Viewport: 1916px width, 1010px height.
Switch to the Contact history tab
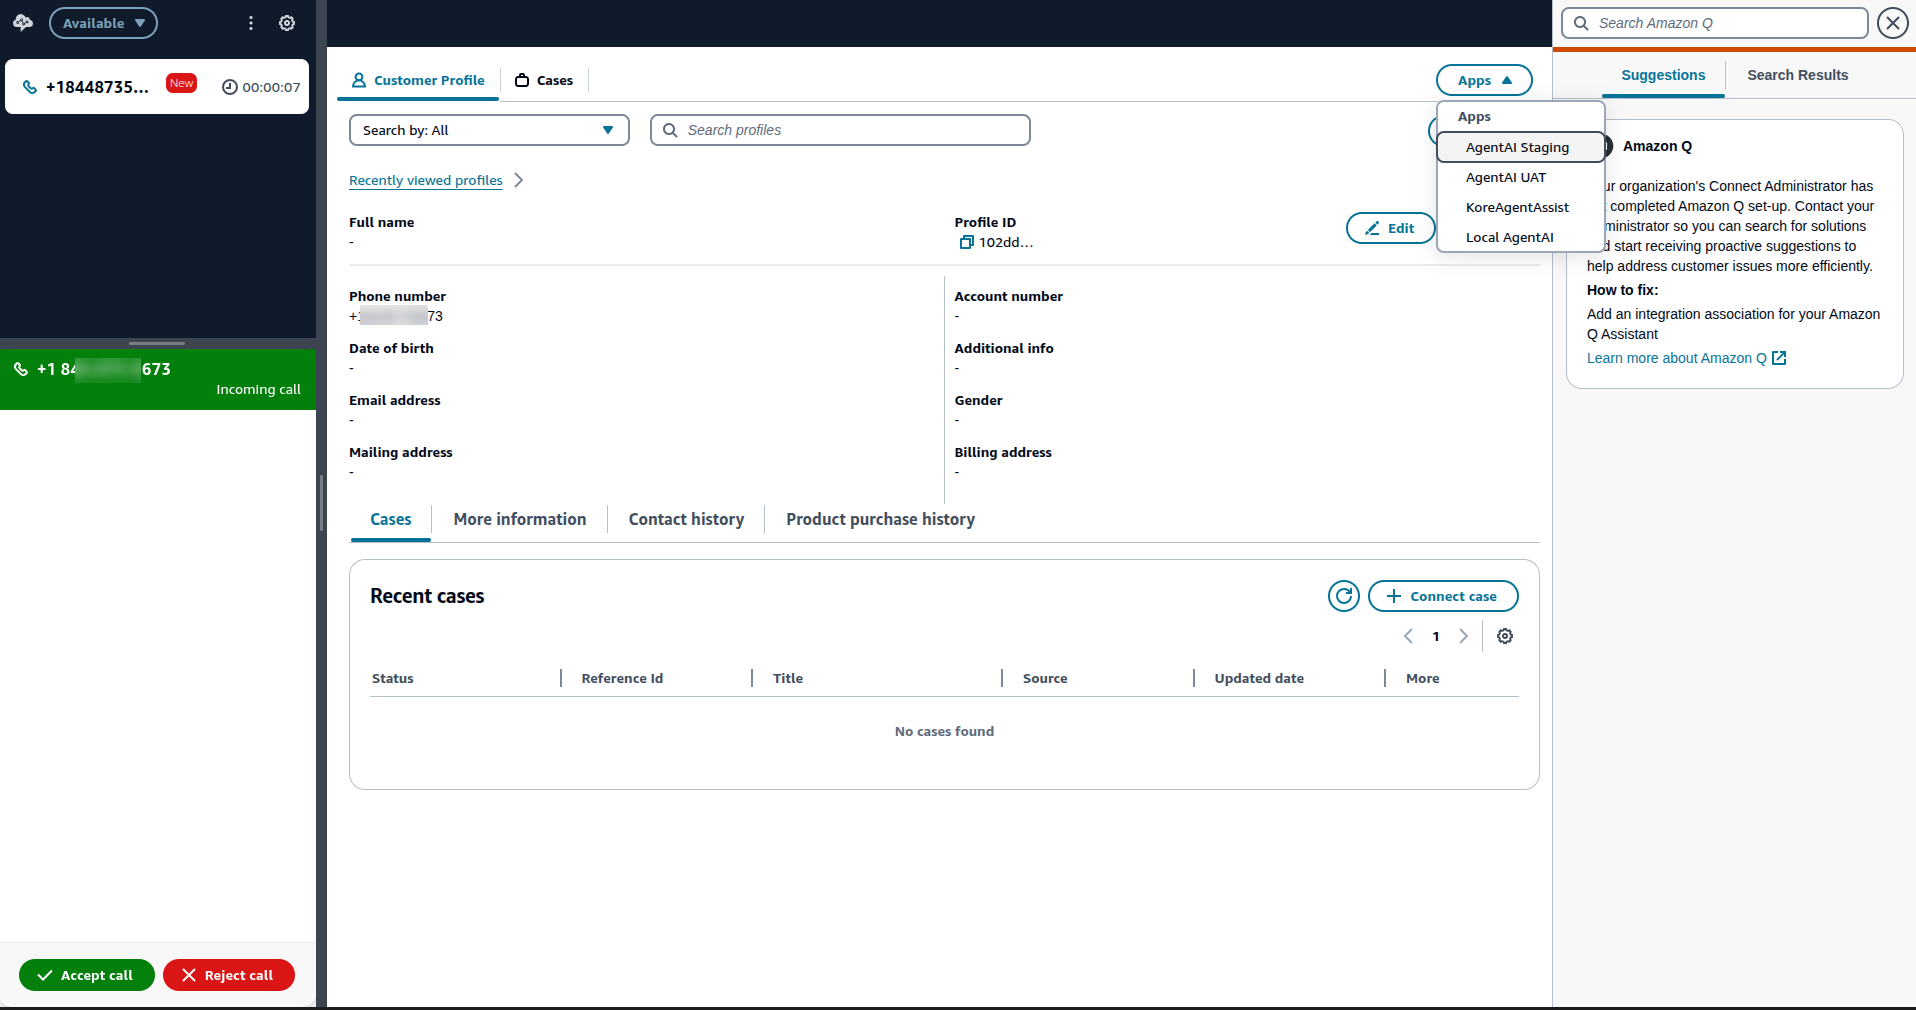pos(686,519)
